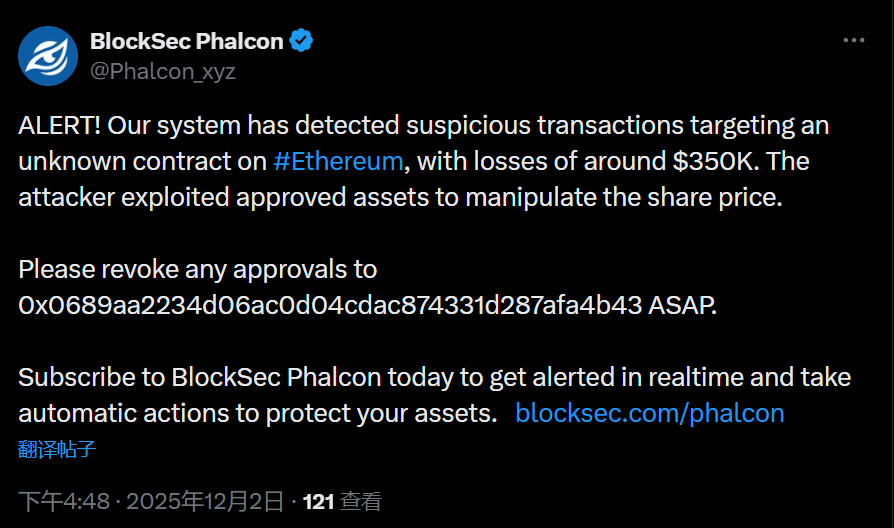The width and height of the screenshot is (894, 528).
Task: Click the 下午4:48 post time
Action: point(60,501)
